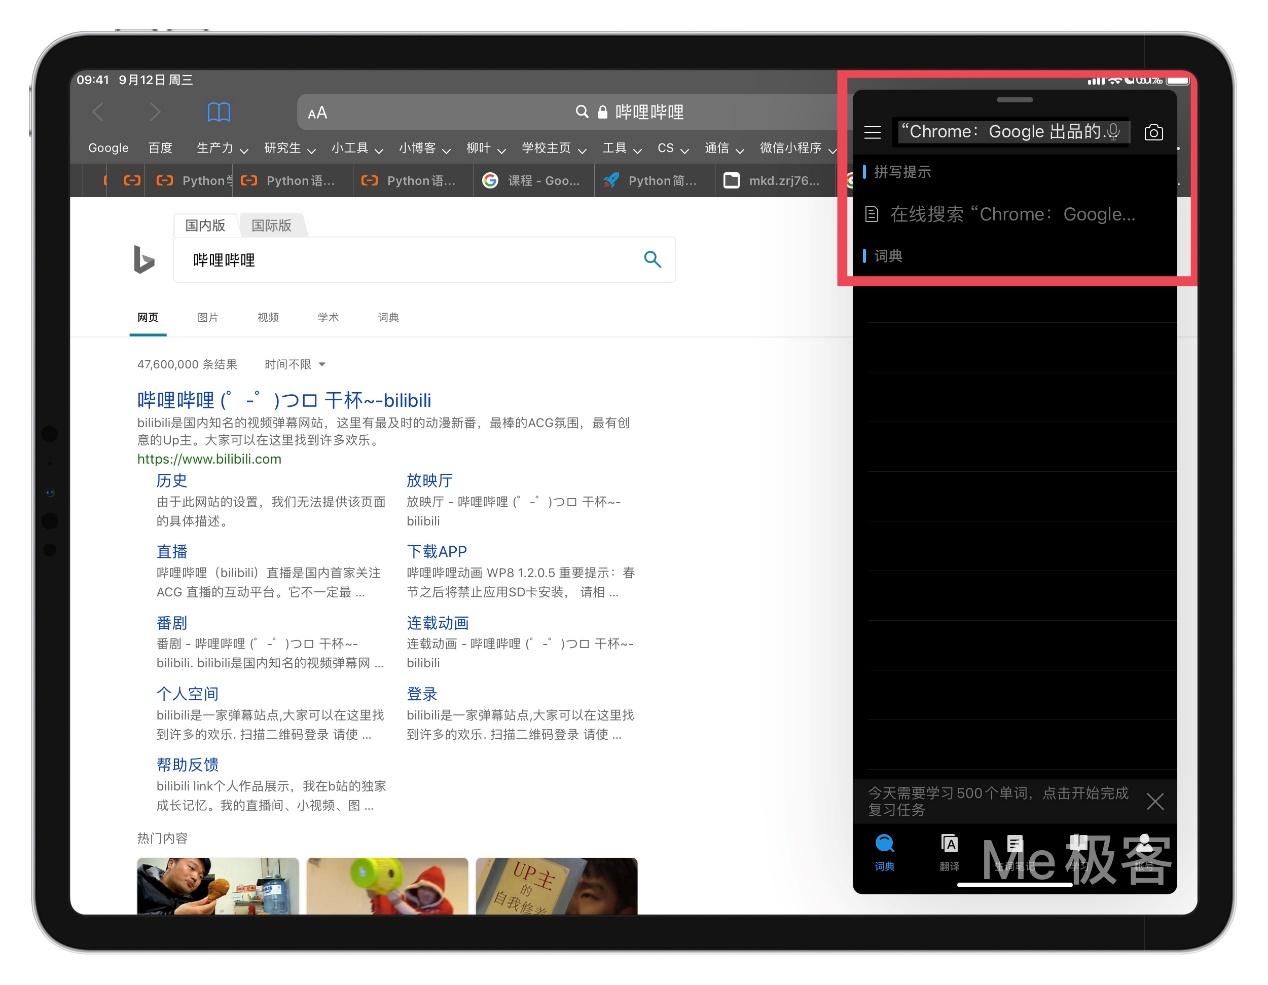1268x985 pixels.
Task: Open the Google bookmark in favorites bar
Action: click(108, 148)
